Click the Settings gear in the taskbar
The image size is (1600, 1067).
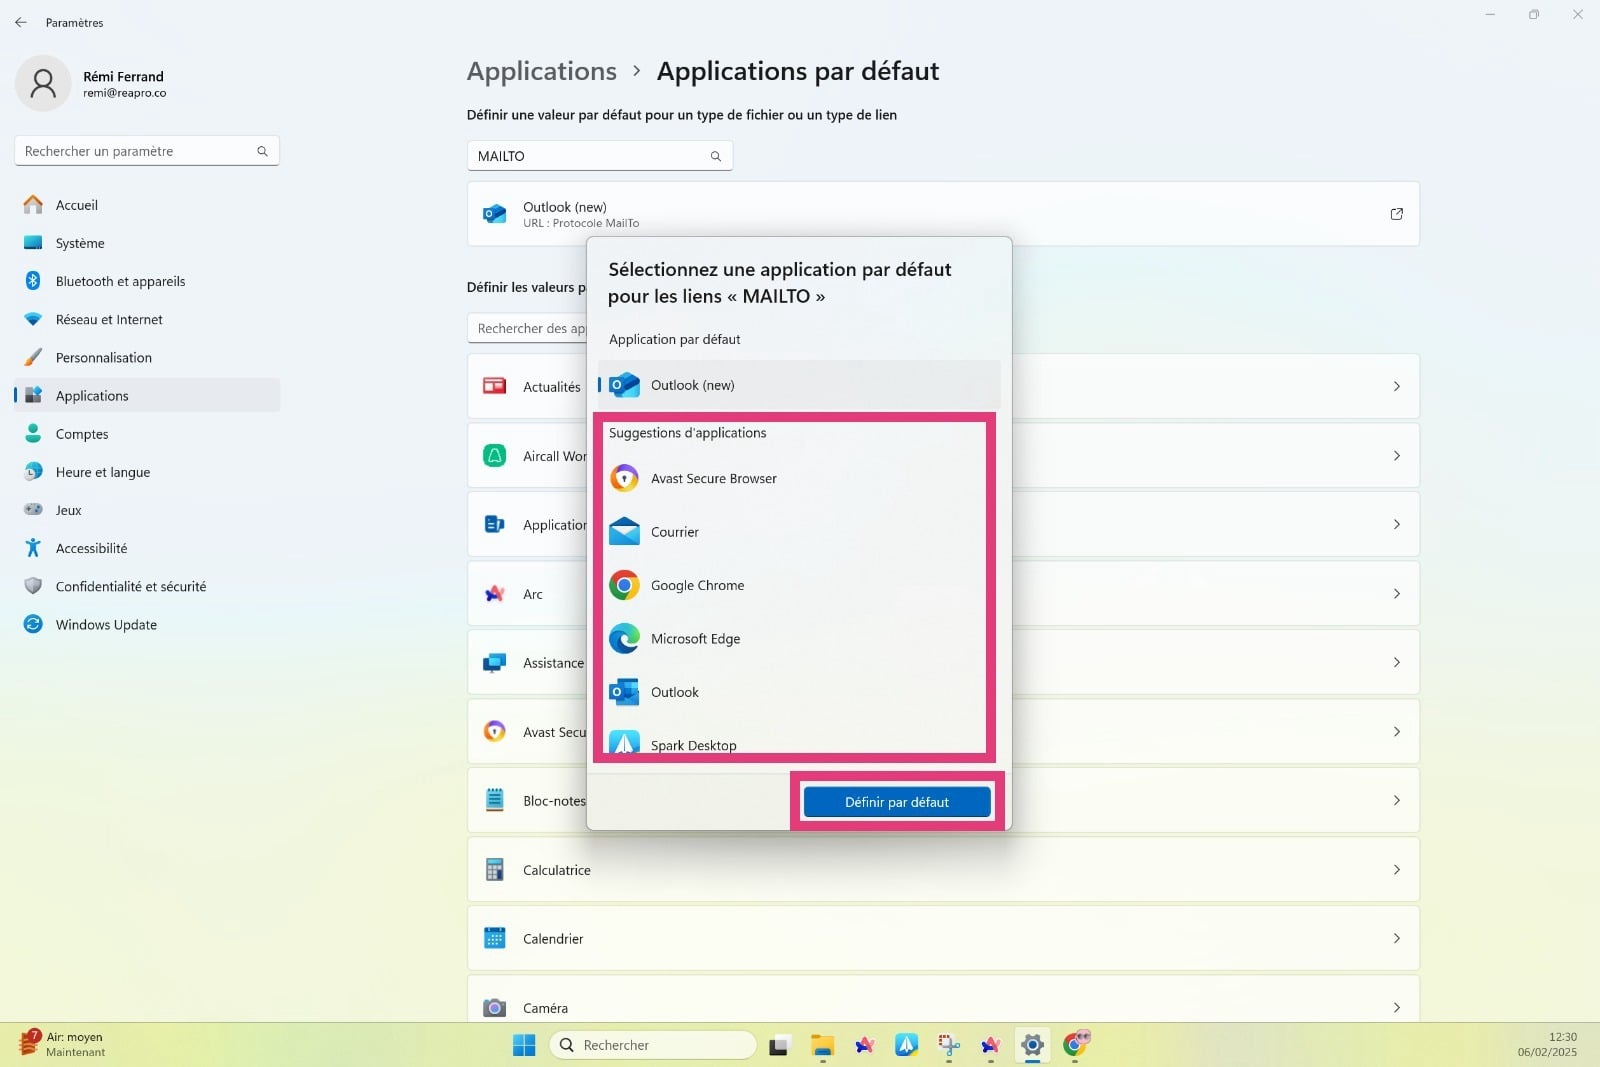1032,1045
